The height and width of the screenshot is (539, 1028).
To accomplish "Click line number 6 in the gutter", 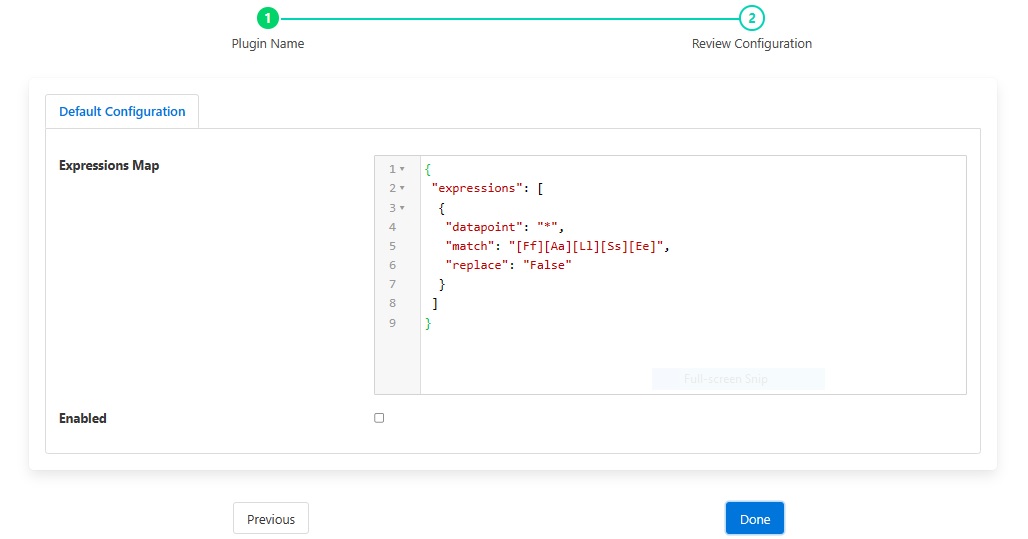I will point(392,265).
